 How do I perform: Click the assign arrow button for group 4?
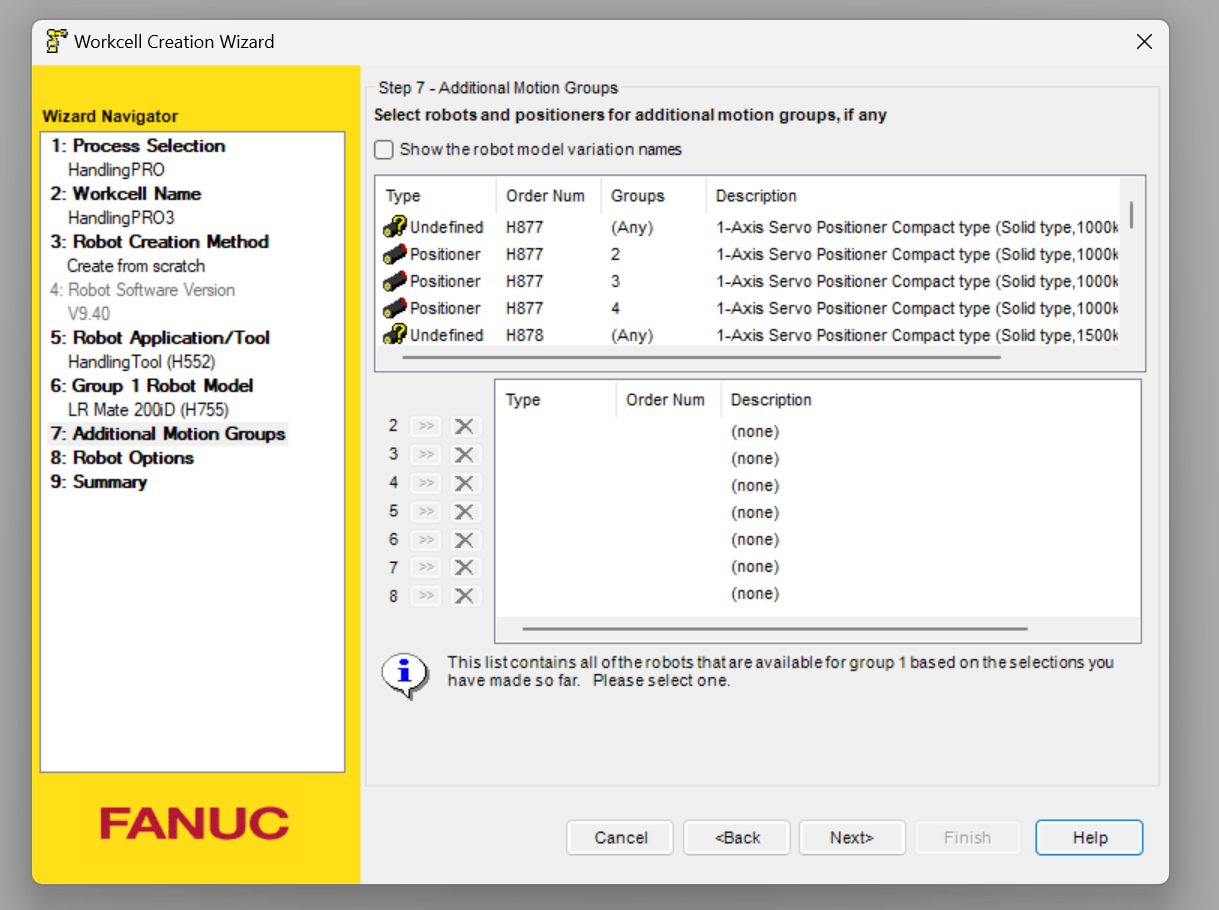(x=426, y=483)
